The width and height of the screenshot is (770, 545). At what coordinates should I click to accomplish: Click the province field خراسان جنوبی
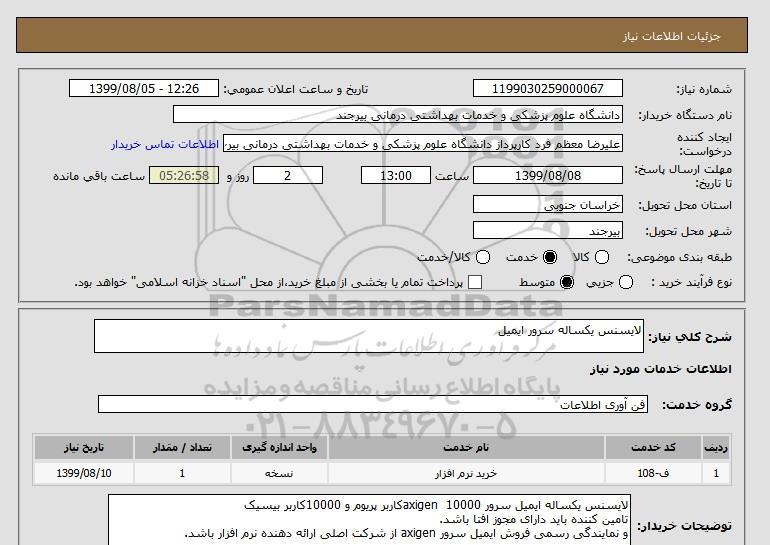click(x=548, y=204)
